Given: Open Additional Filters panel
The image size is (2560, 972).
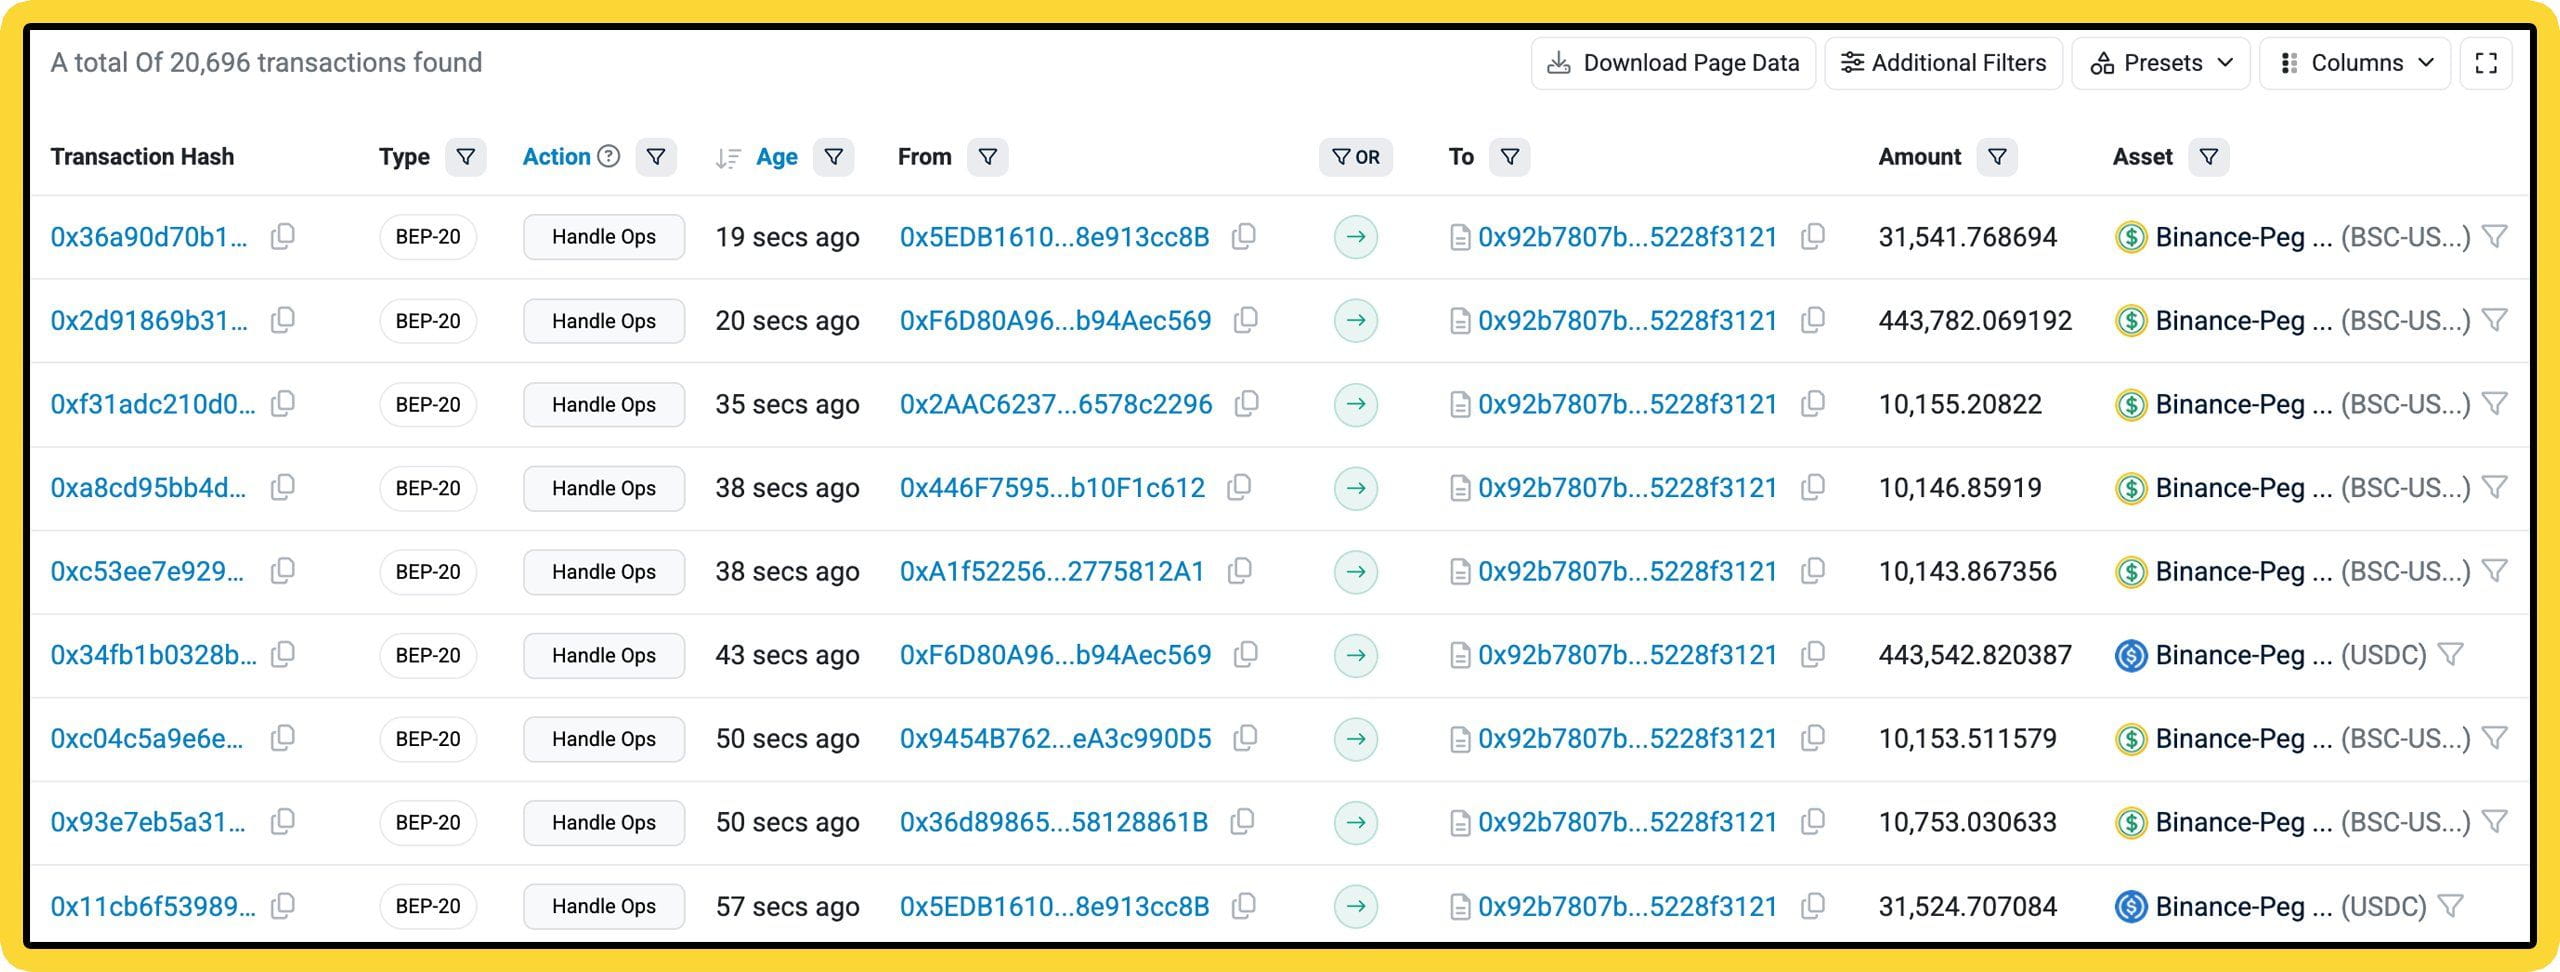Looking at the screenshot, I should point(1943,63).
